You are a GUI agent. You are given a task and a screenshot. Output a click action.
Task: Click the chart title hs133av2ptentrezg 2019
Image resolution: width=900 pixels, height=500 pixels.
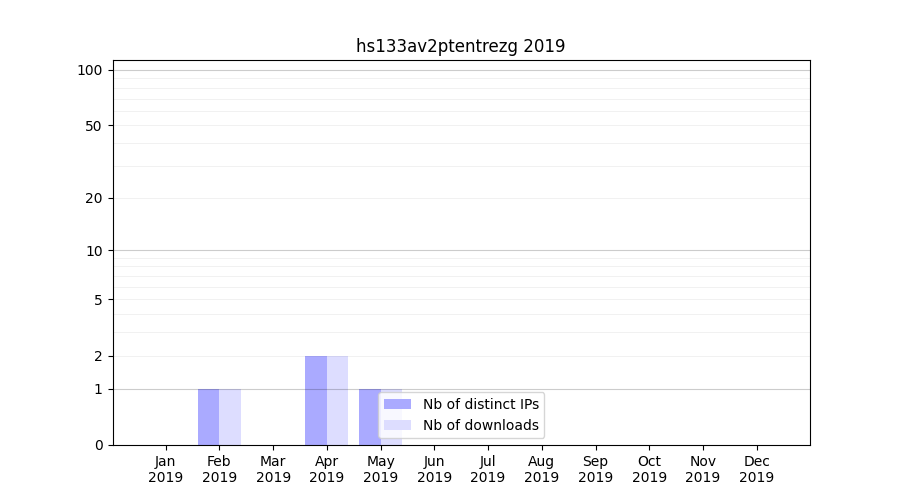pos(460,46)
